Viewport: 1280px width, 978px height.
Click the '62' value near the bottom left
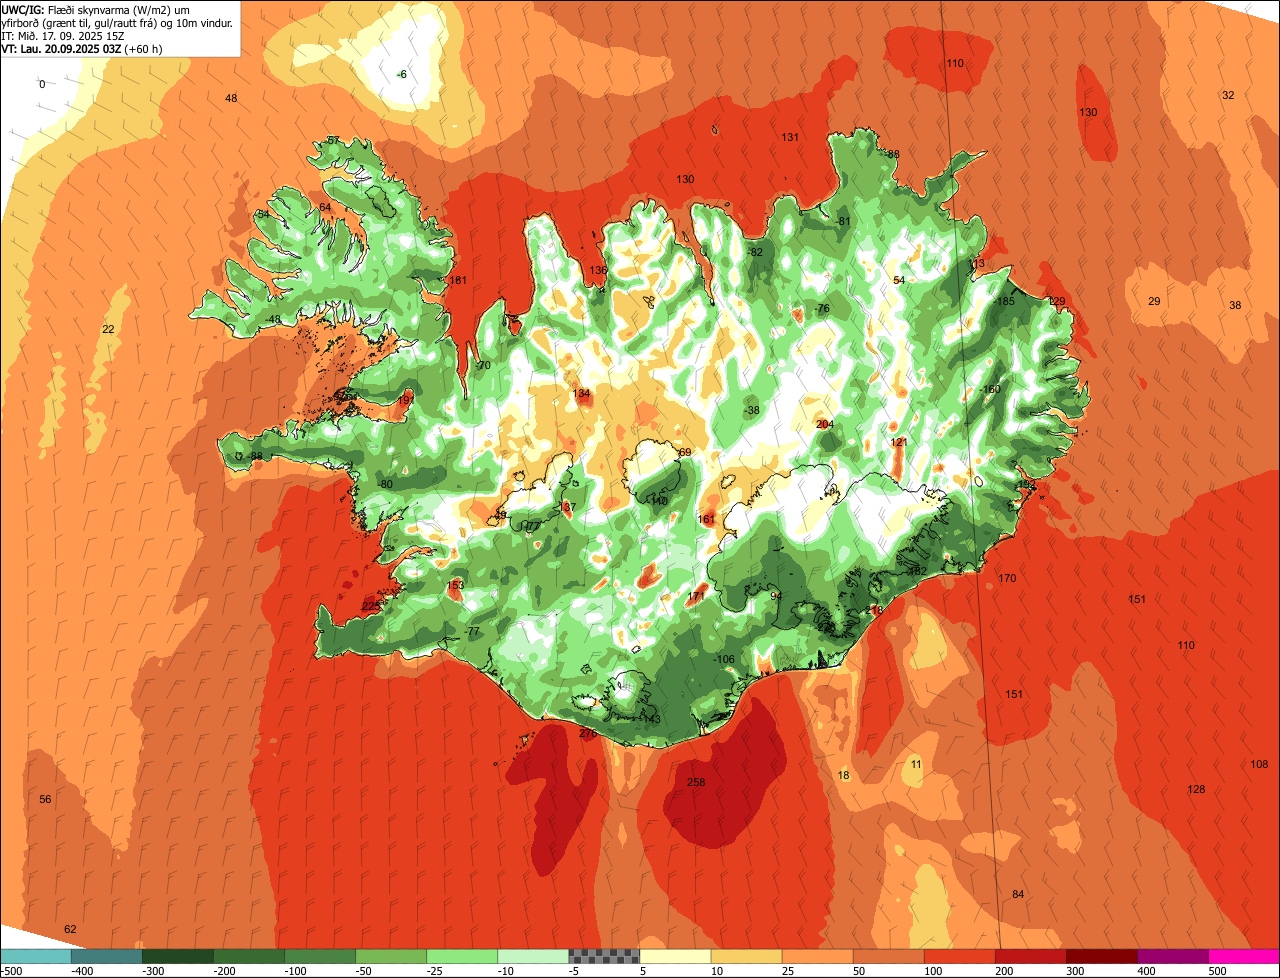pyautogui.click(x=70, y=929)
